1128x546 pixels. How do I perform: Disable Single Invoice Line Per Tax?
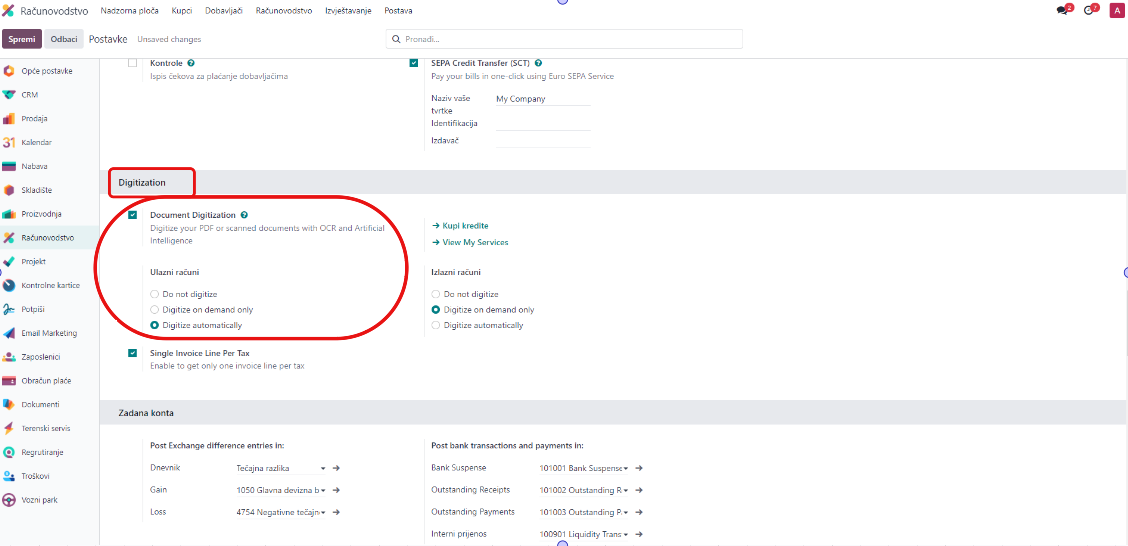(x=132, y=353)
